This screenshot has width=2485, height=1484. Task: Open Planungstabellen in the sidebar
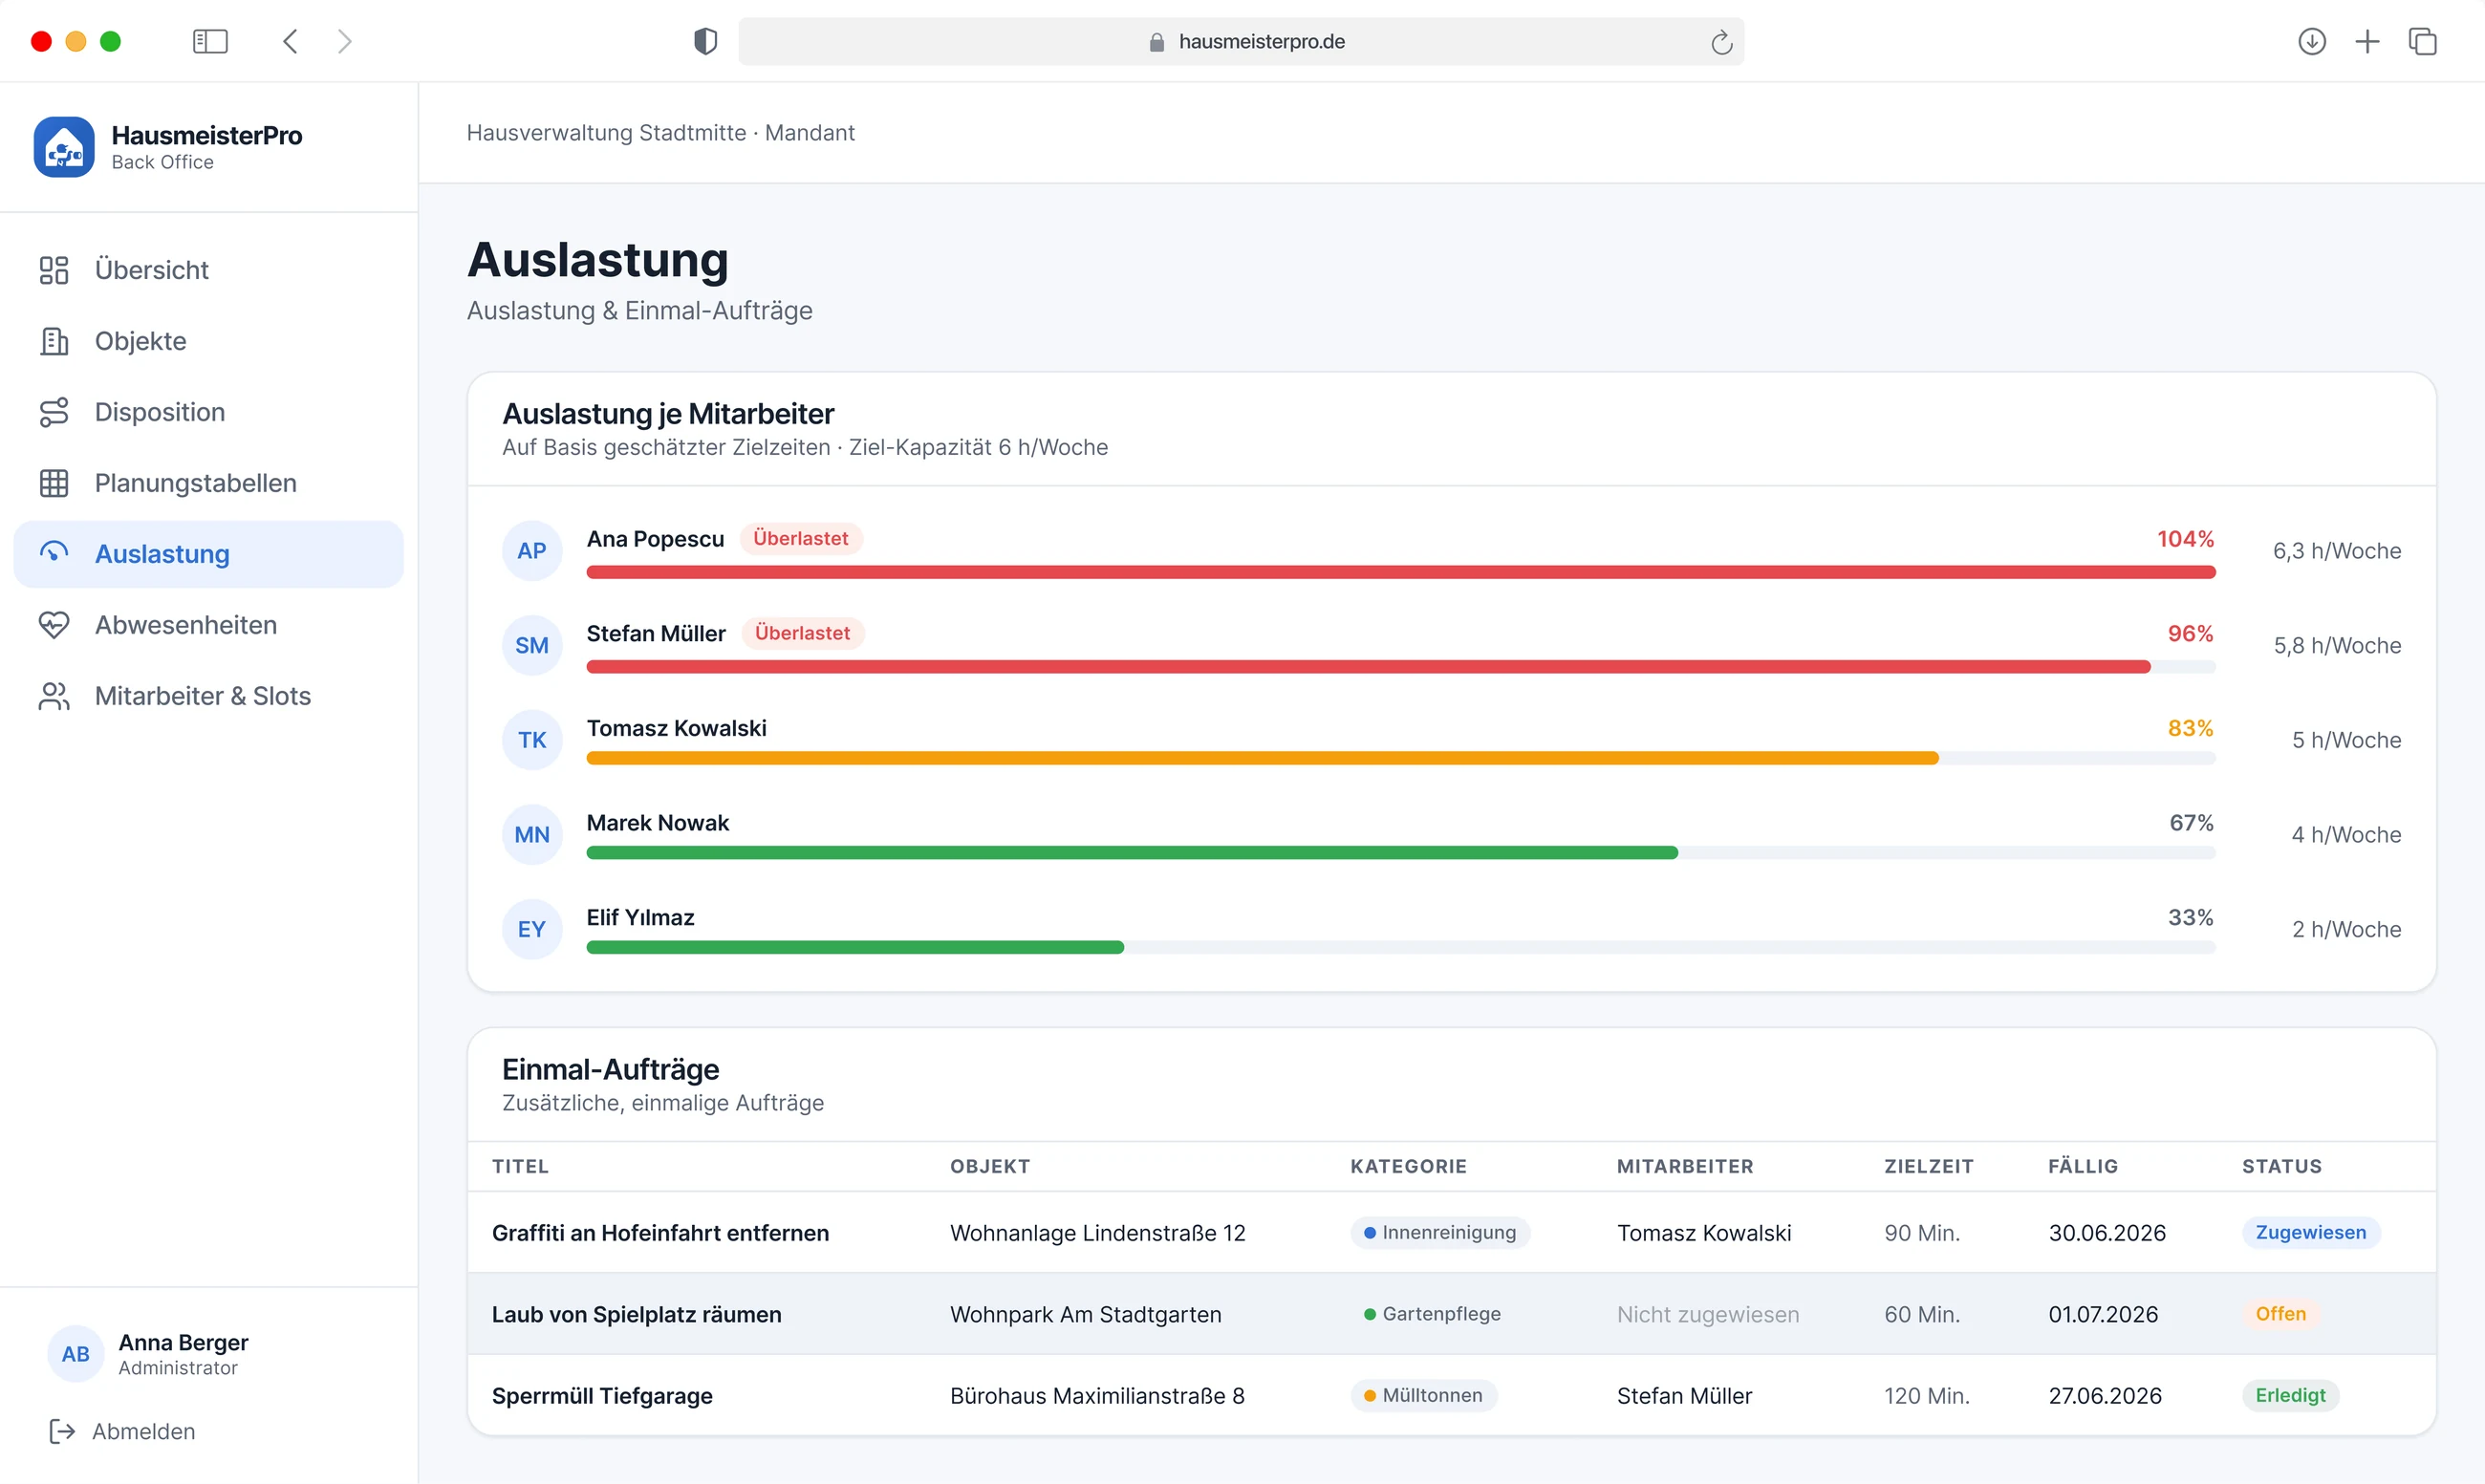pos(208,483)
